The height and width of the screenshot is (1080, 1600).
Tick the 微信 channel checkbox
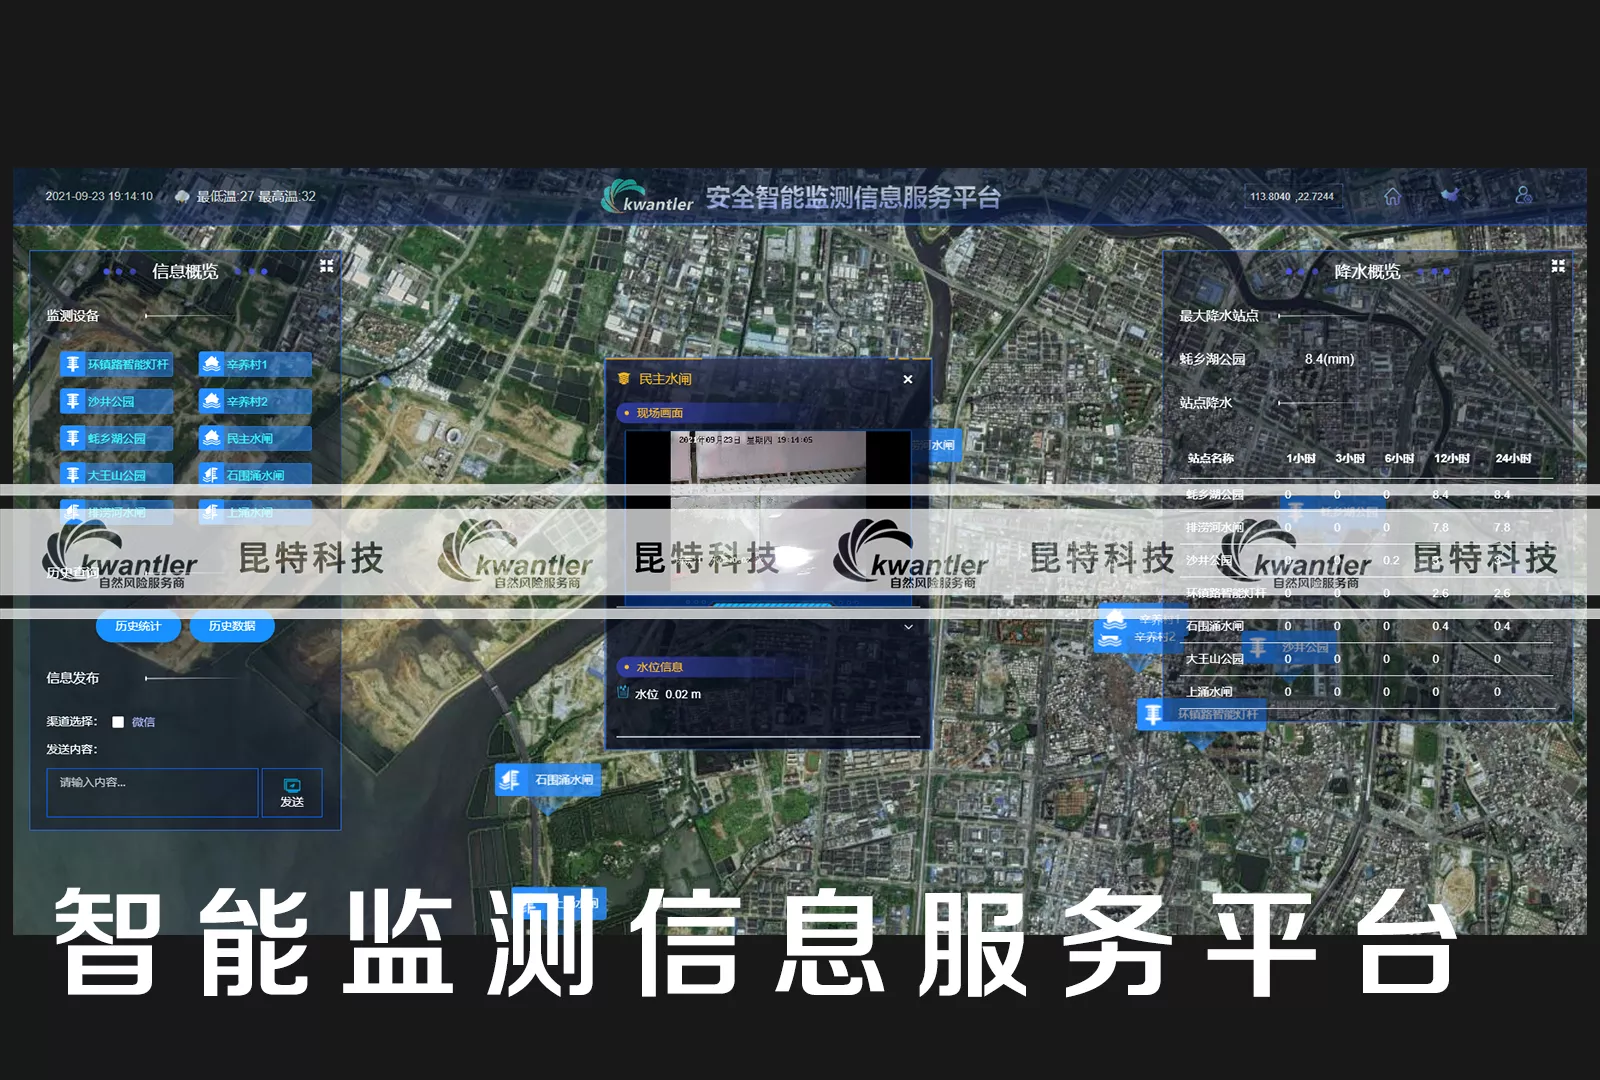(x=118, y=722)
